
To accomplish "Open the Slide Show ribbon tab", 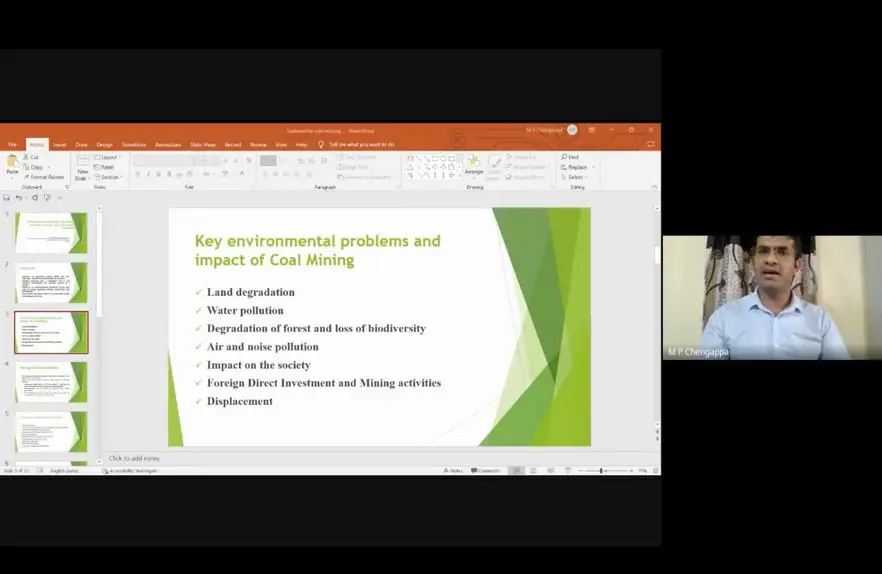I will [203, 144].
